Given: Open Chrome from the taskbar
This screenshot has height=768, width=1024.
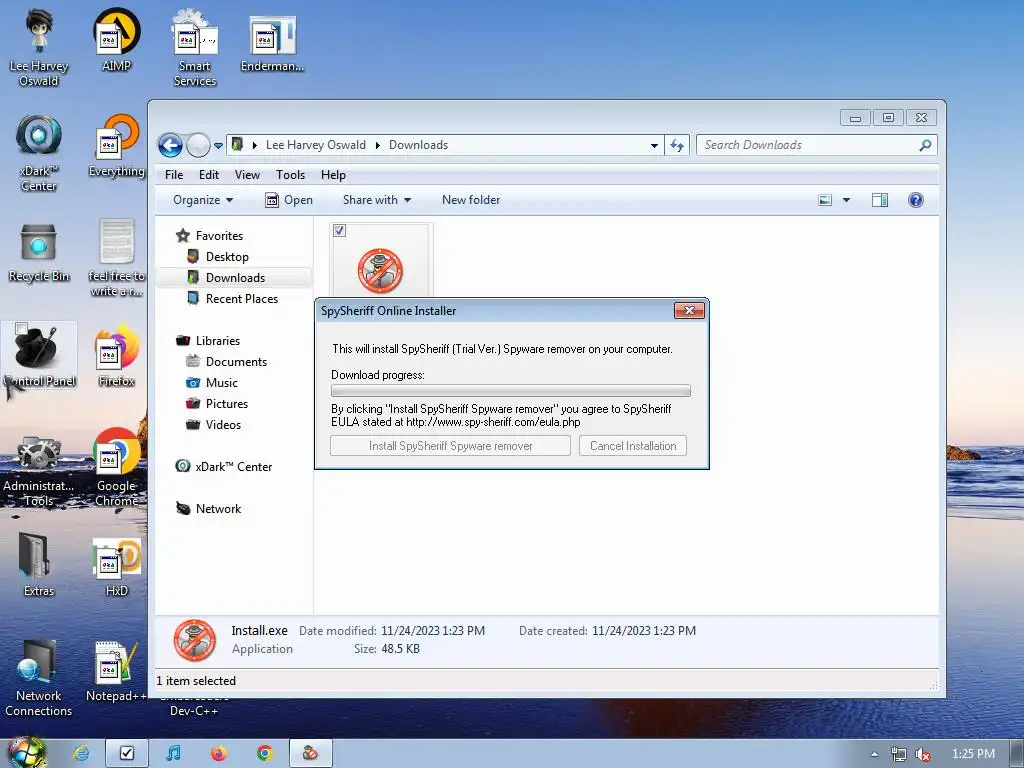Looking at the screenshot, I should click(264, 754).
